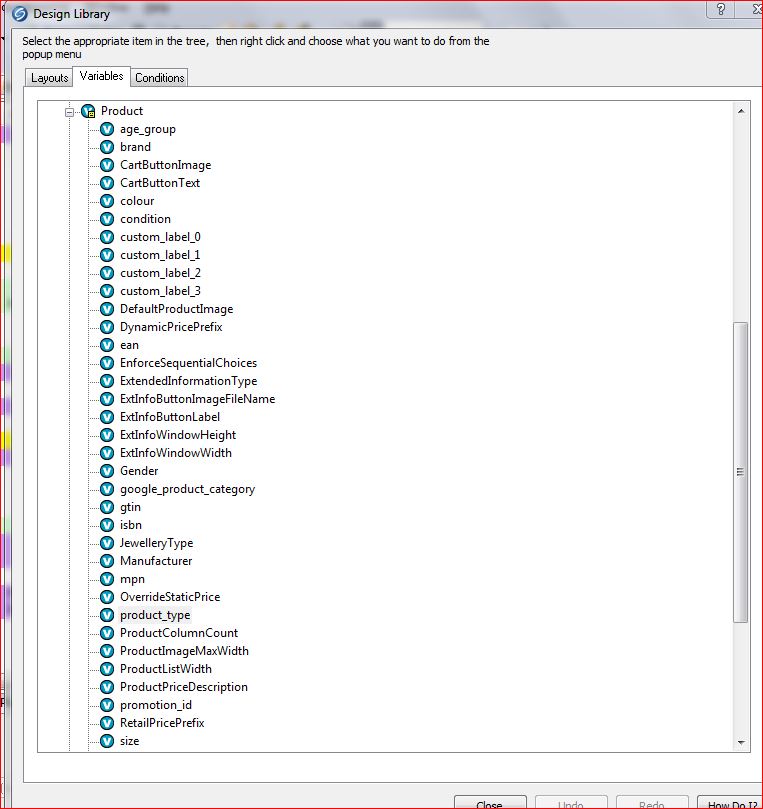Collapse the Product tree node
The height and width of the screenshot is (809, 763).
70,111
